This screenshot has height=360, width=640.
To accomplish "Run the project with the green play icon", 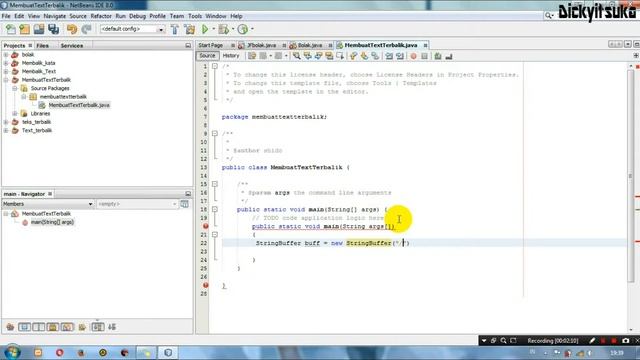I will click(205, 29).
